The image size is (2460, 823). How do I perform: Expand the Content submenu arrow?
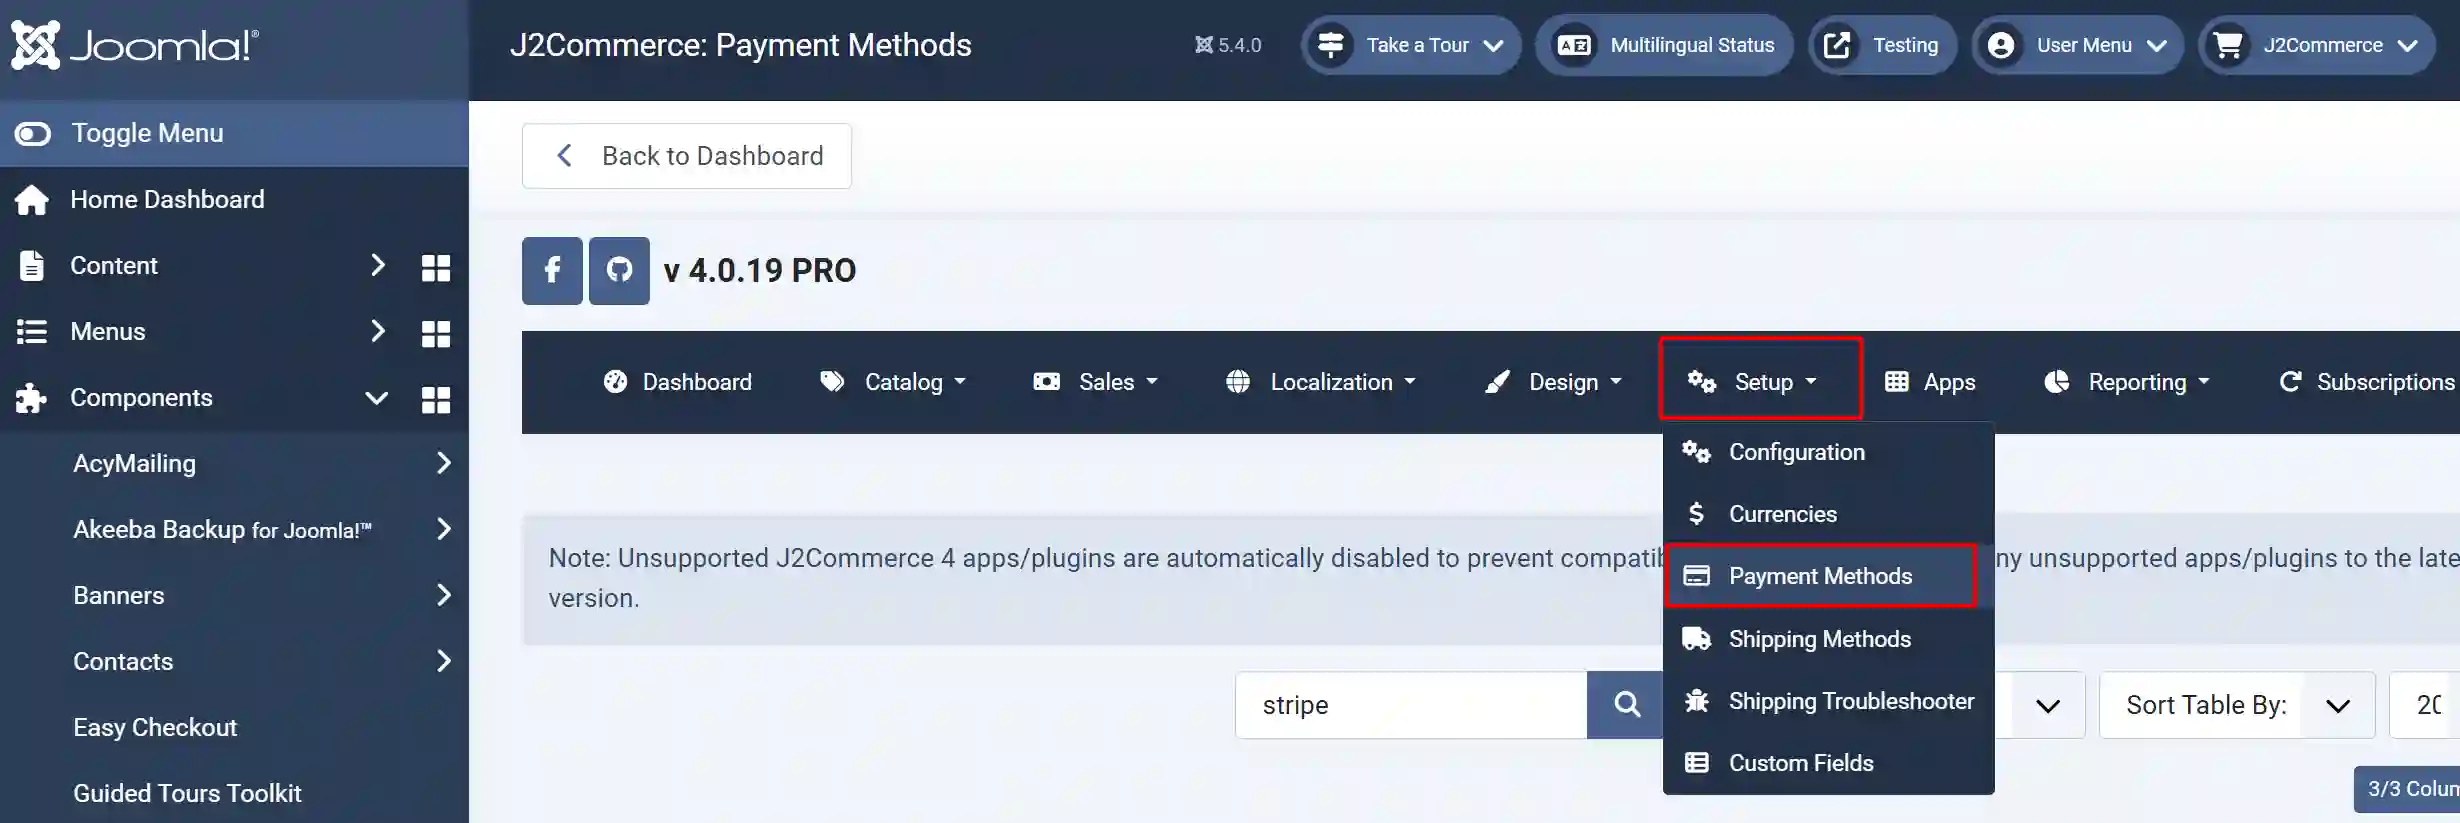377,265
